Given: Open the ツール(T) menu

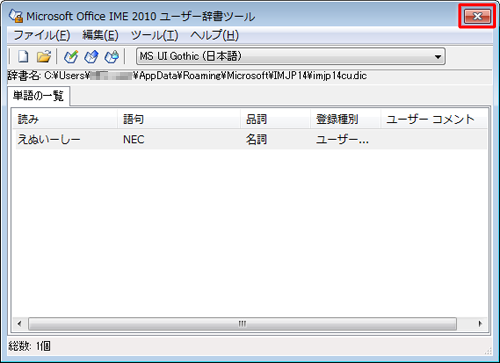Looking at the screenshot, I should (x=155, y=35).
